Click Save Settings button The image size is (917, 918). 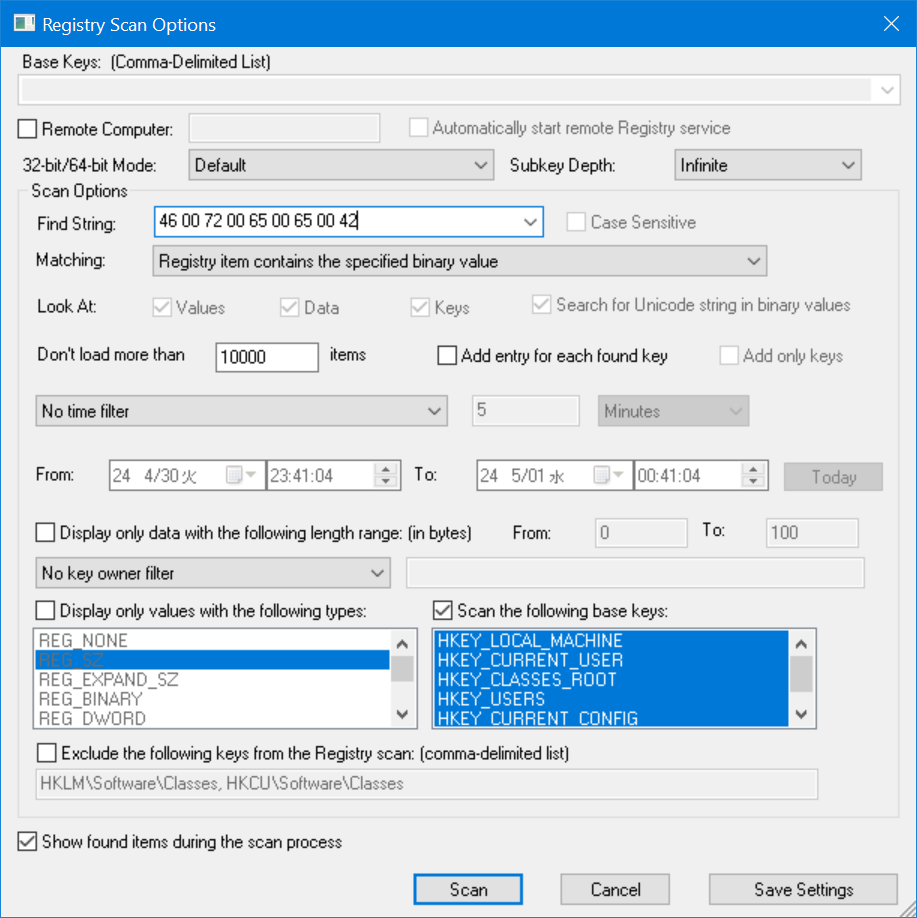(x=803, y=889)
